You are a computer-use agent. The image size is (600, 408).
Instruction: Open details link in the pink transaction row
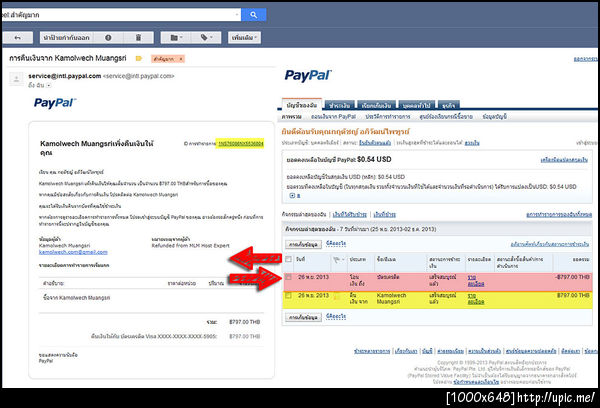click(476, 281)
